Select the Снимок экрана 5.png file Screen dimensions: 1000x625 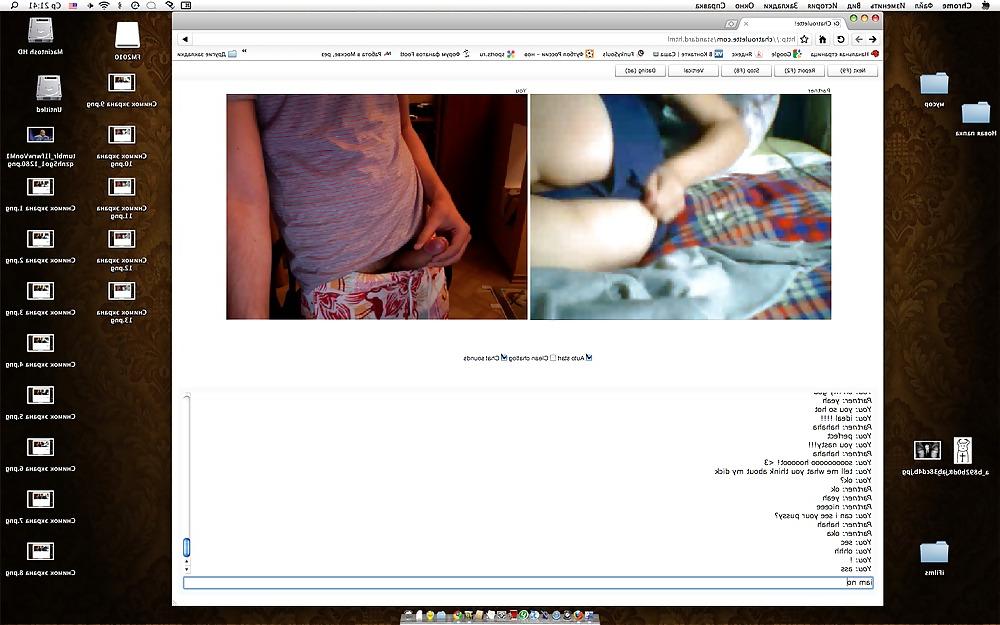(40, 395)
